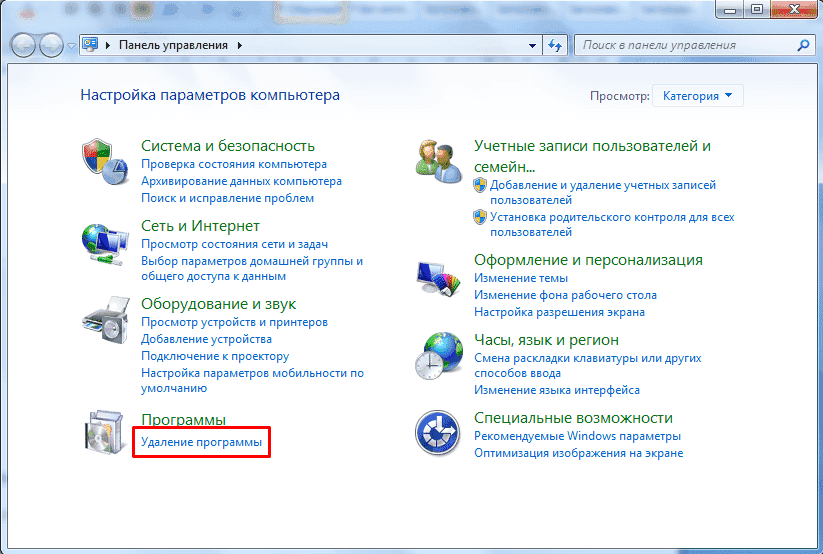Screen dimensions: 823x554
Task: Click Просмотр устройств и принтеров
Action: 234,322
